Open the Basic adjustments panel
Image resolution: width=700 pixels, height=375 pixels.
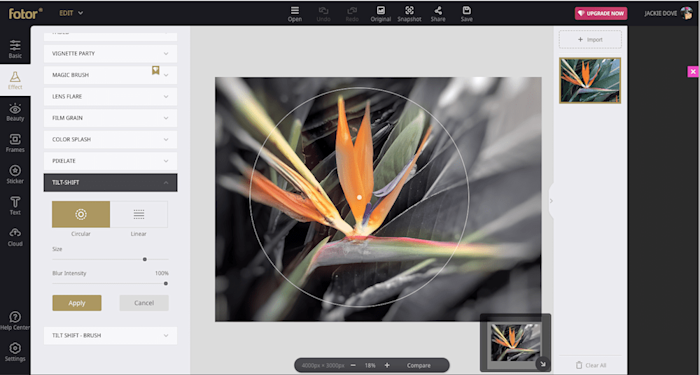(15, 49)
